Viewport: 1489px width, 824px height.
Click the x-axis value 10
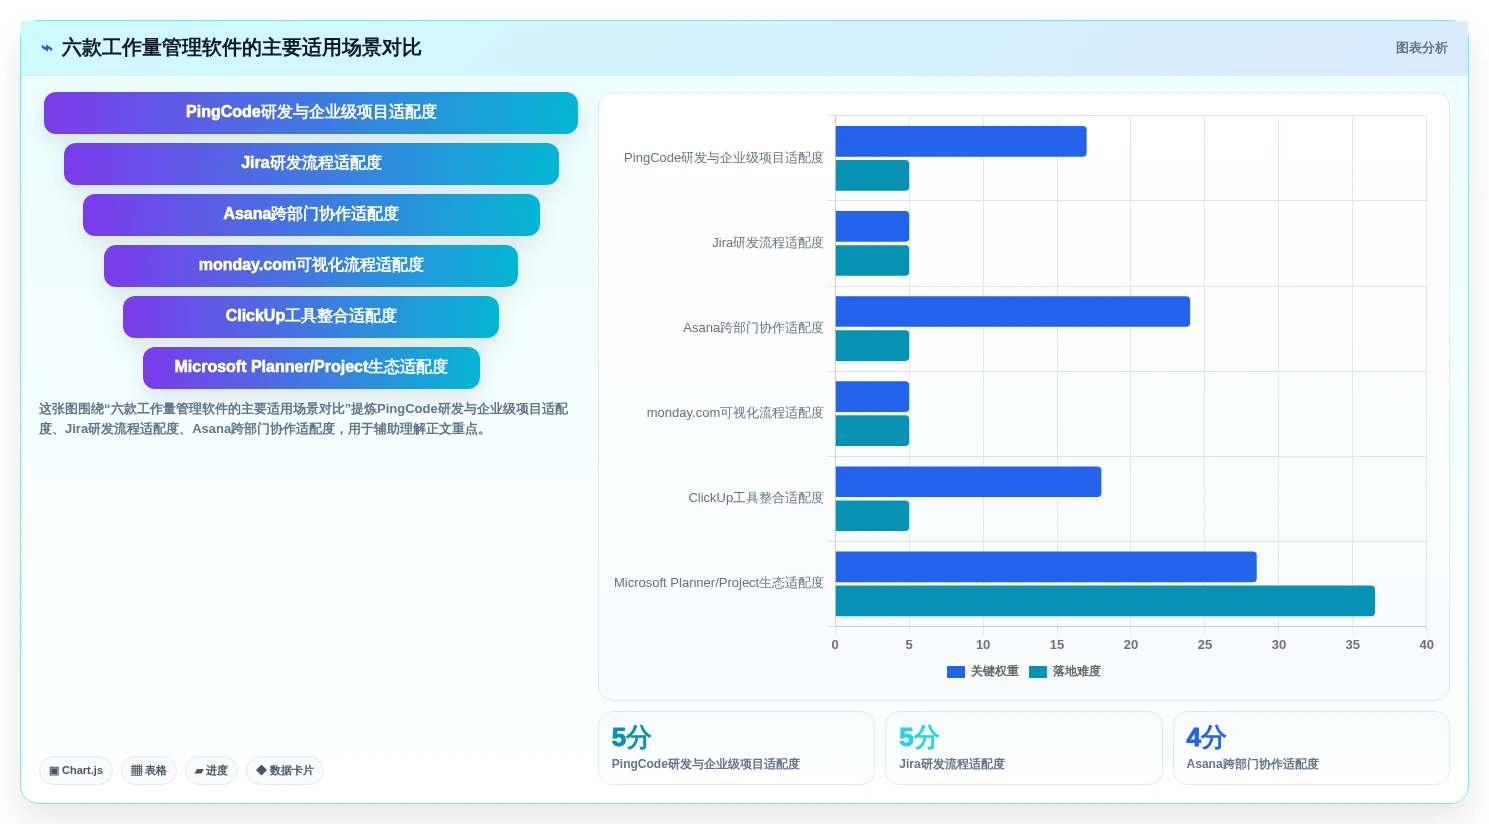click(983, 645)
